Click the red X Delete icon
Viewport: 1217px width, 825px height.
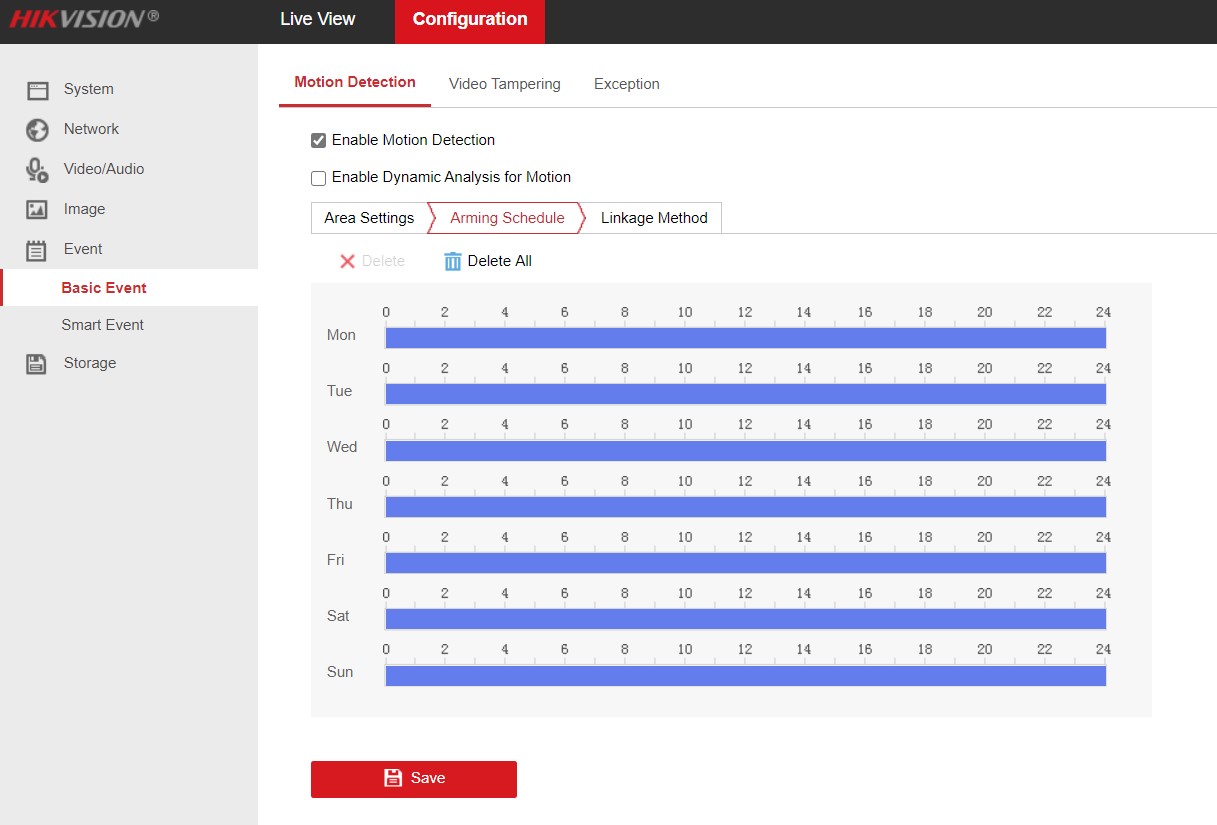click(x=348, y=261)
